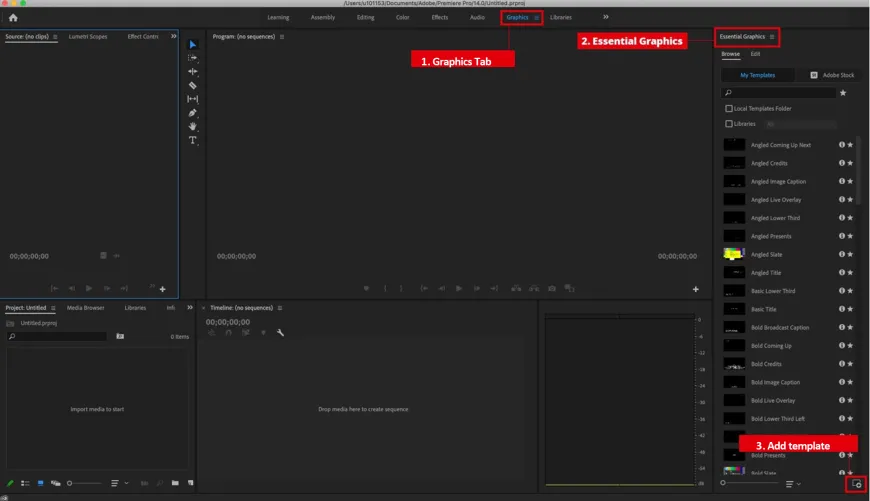Show more workspaces overflow chevron
Viewport: 870px width, 501px height.
coord(606,17)
